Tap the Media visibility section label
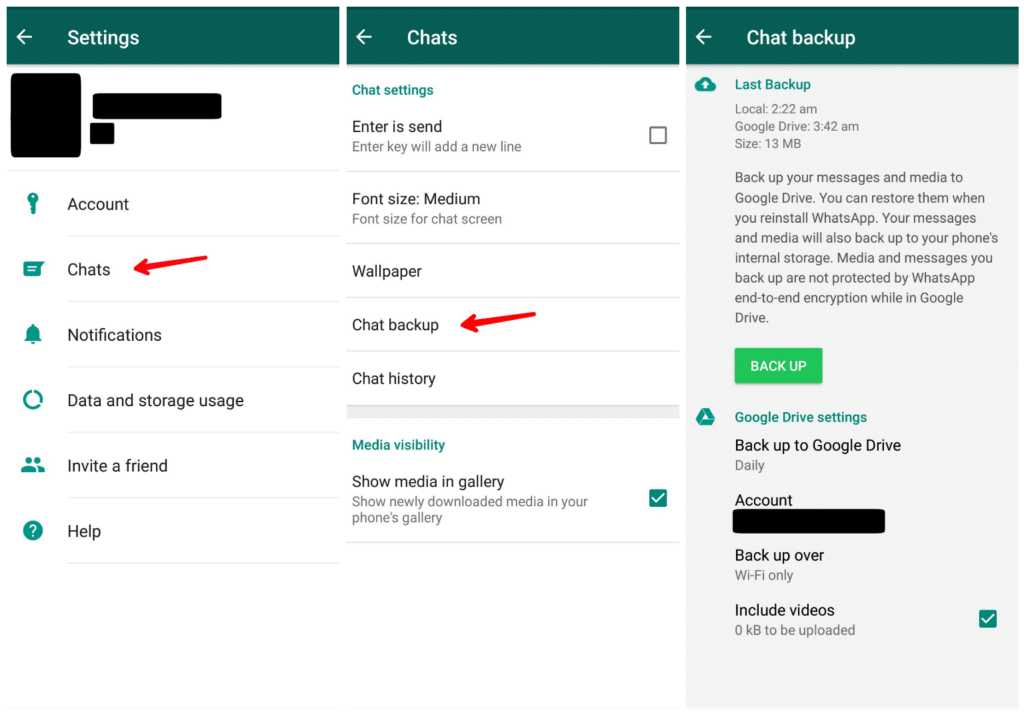 click(398, 445)
